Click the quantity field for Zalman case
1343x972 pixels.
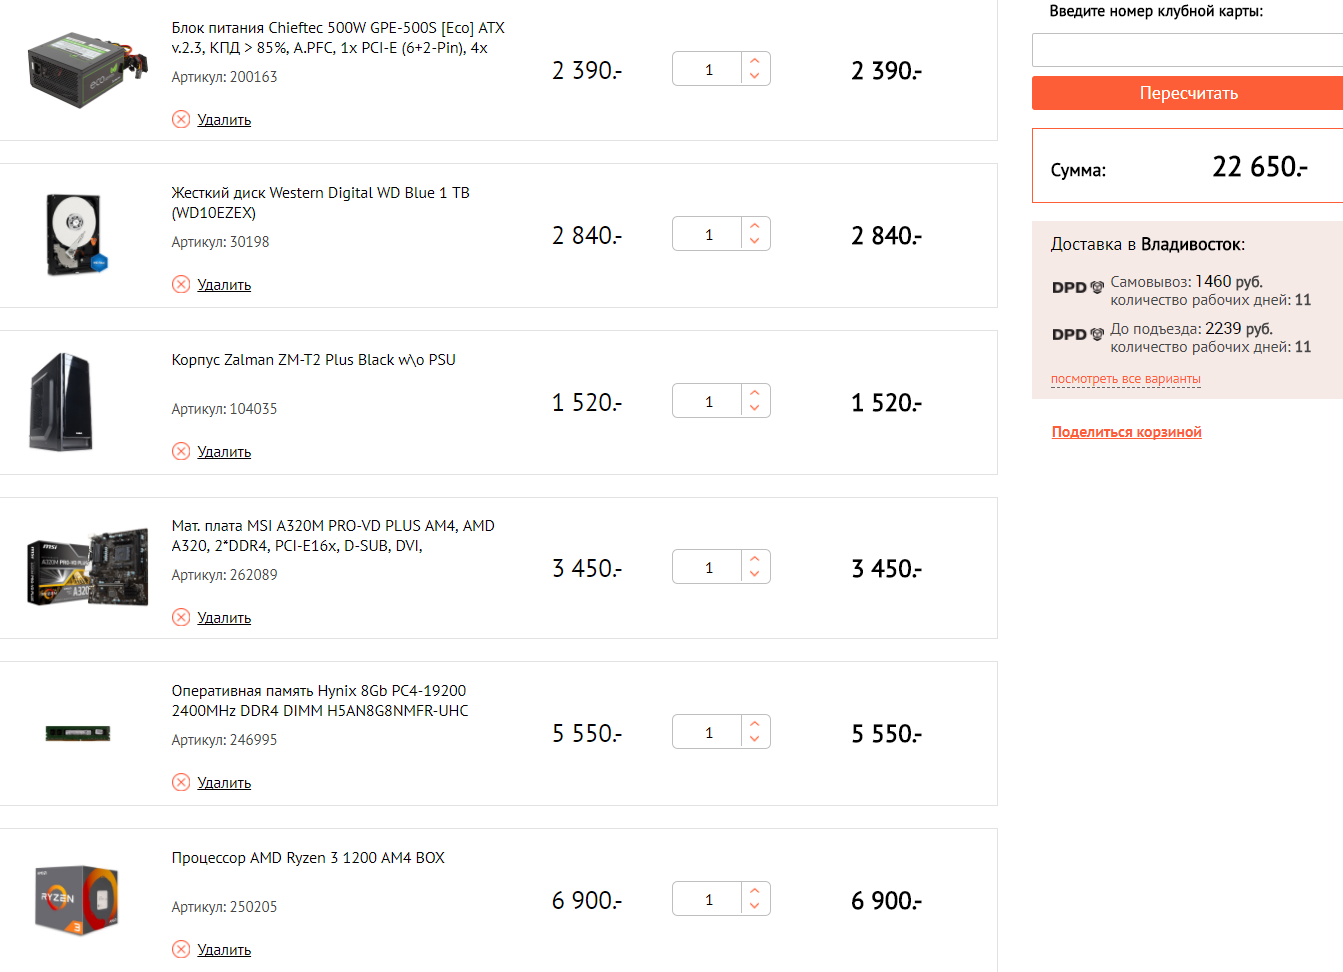[x=708, y=402]
